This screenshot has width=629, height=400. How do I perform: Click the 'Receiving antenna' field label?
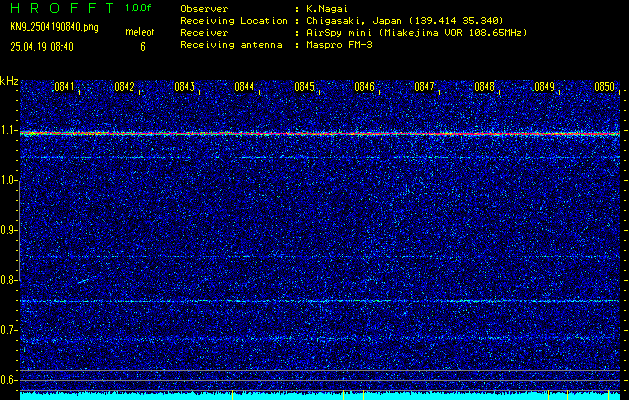231,45
